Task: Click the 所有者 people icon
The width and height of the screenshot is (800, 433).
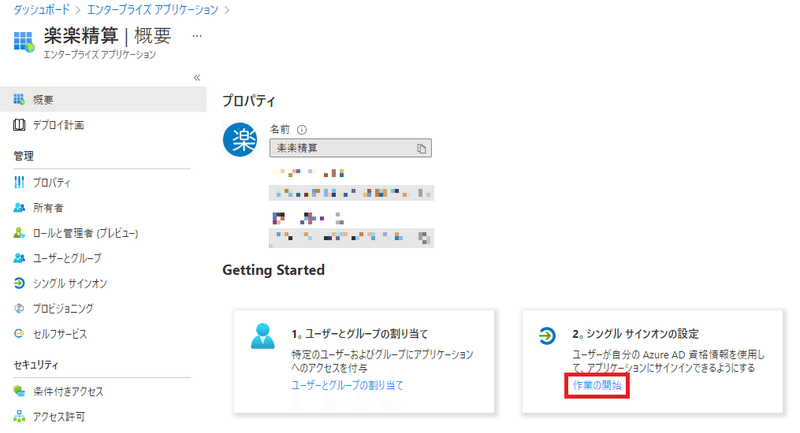Action: (x=19, y=208)
